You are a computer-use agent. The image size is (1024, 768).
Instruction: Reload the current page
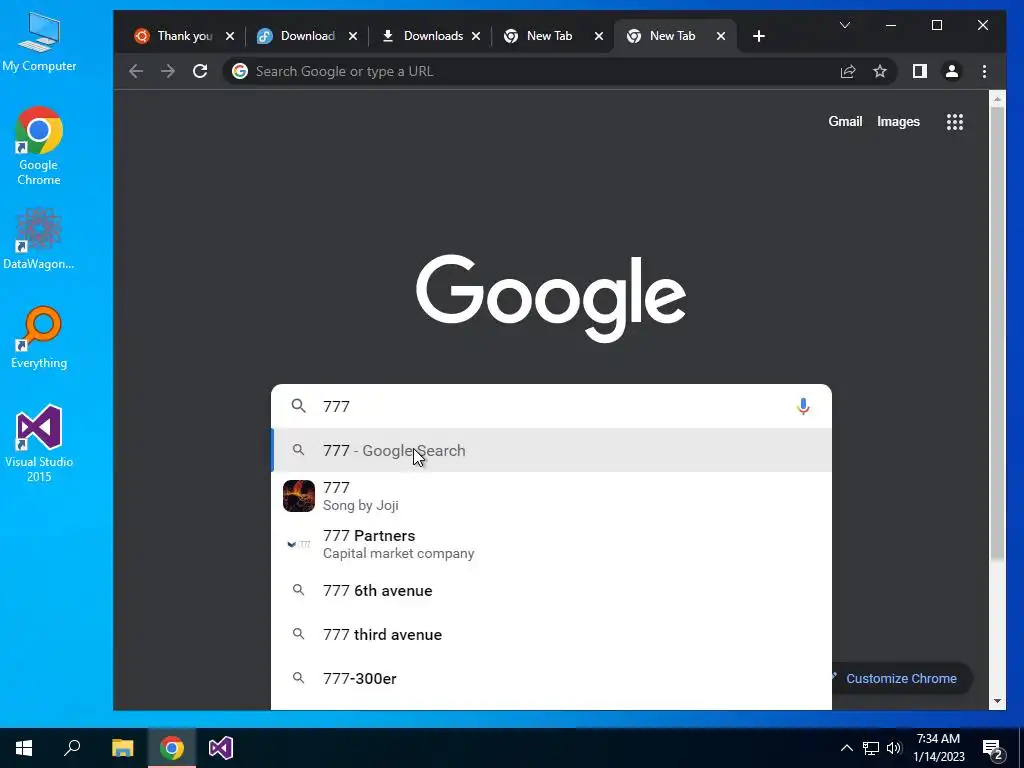[200, 71]
